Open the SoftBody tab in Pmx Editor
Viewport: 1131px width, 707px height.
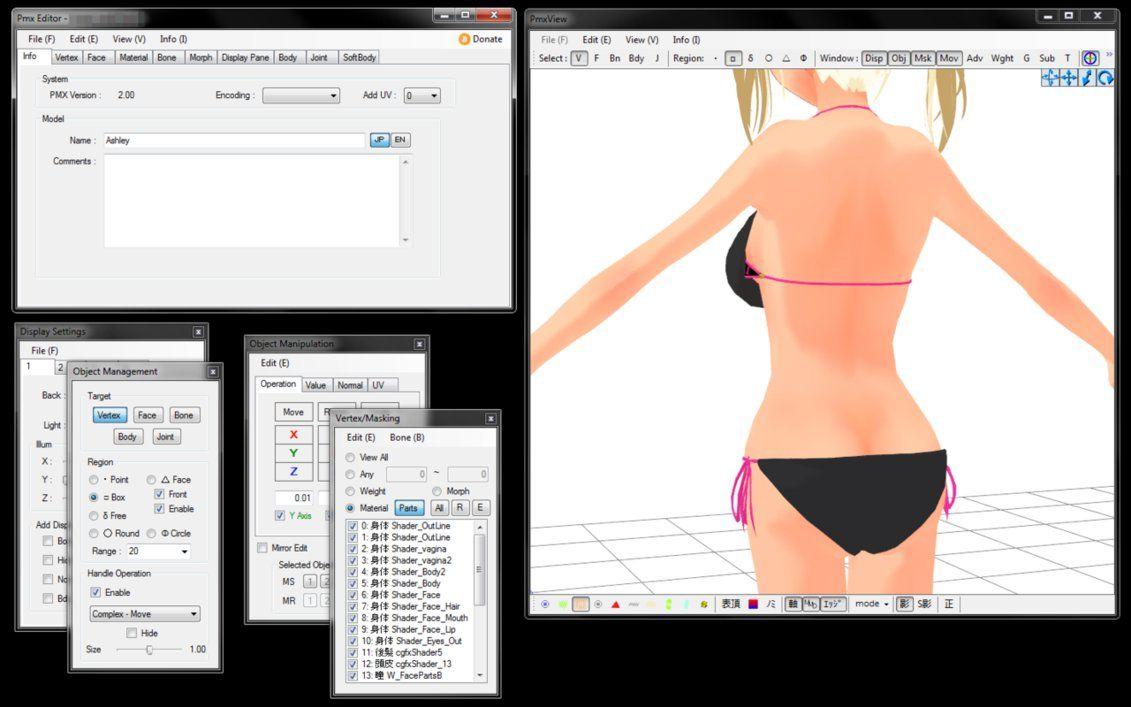pos(359,58)
